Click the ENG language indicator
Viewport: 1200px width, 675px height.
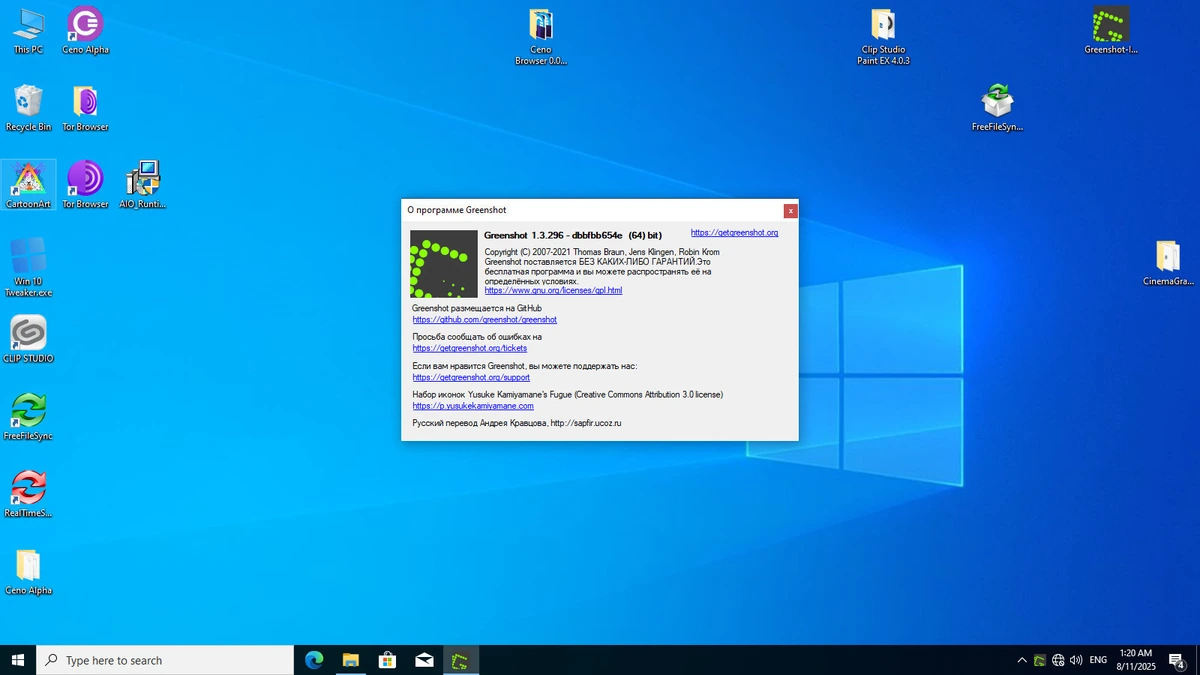1098,660
